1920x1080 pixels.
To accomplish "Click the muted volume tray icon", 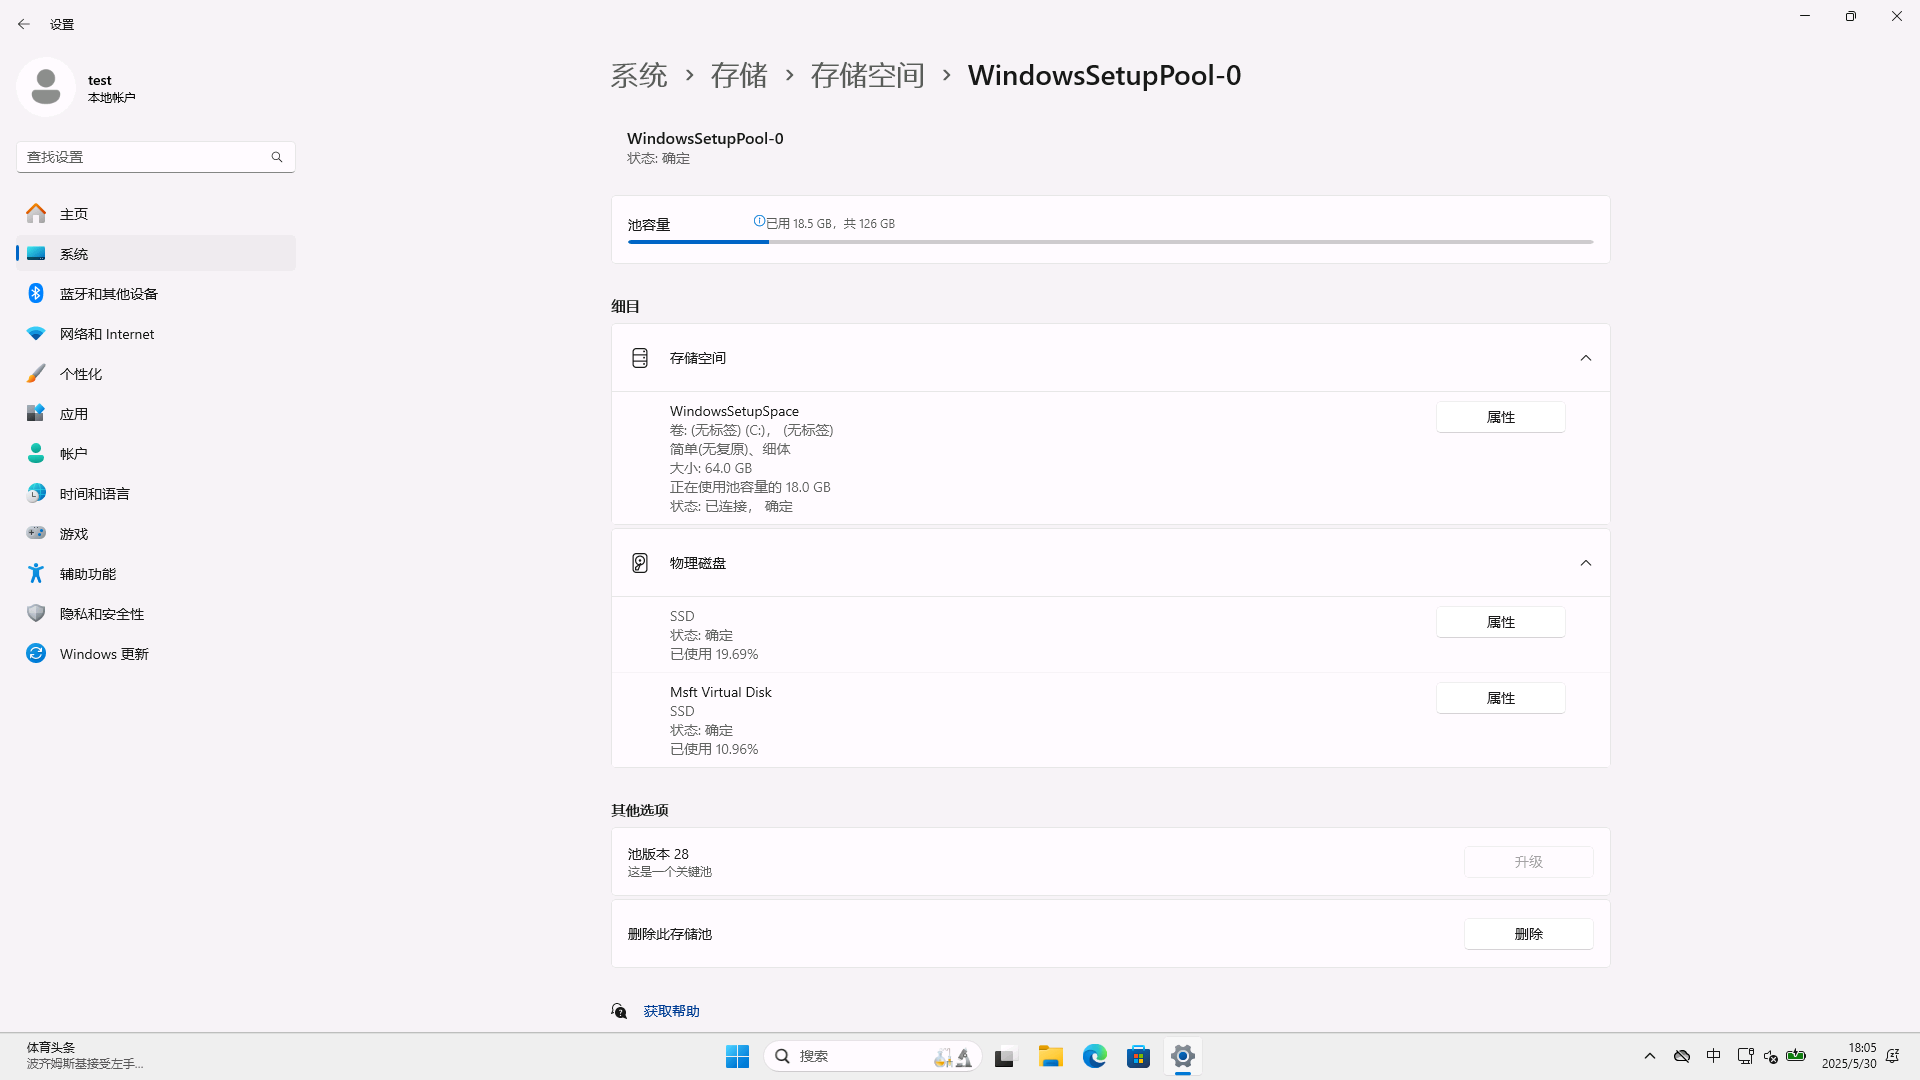I will coord(1771,1056).
